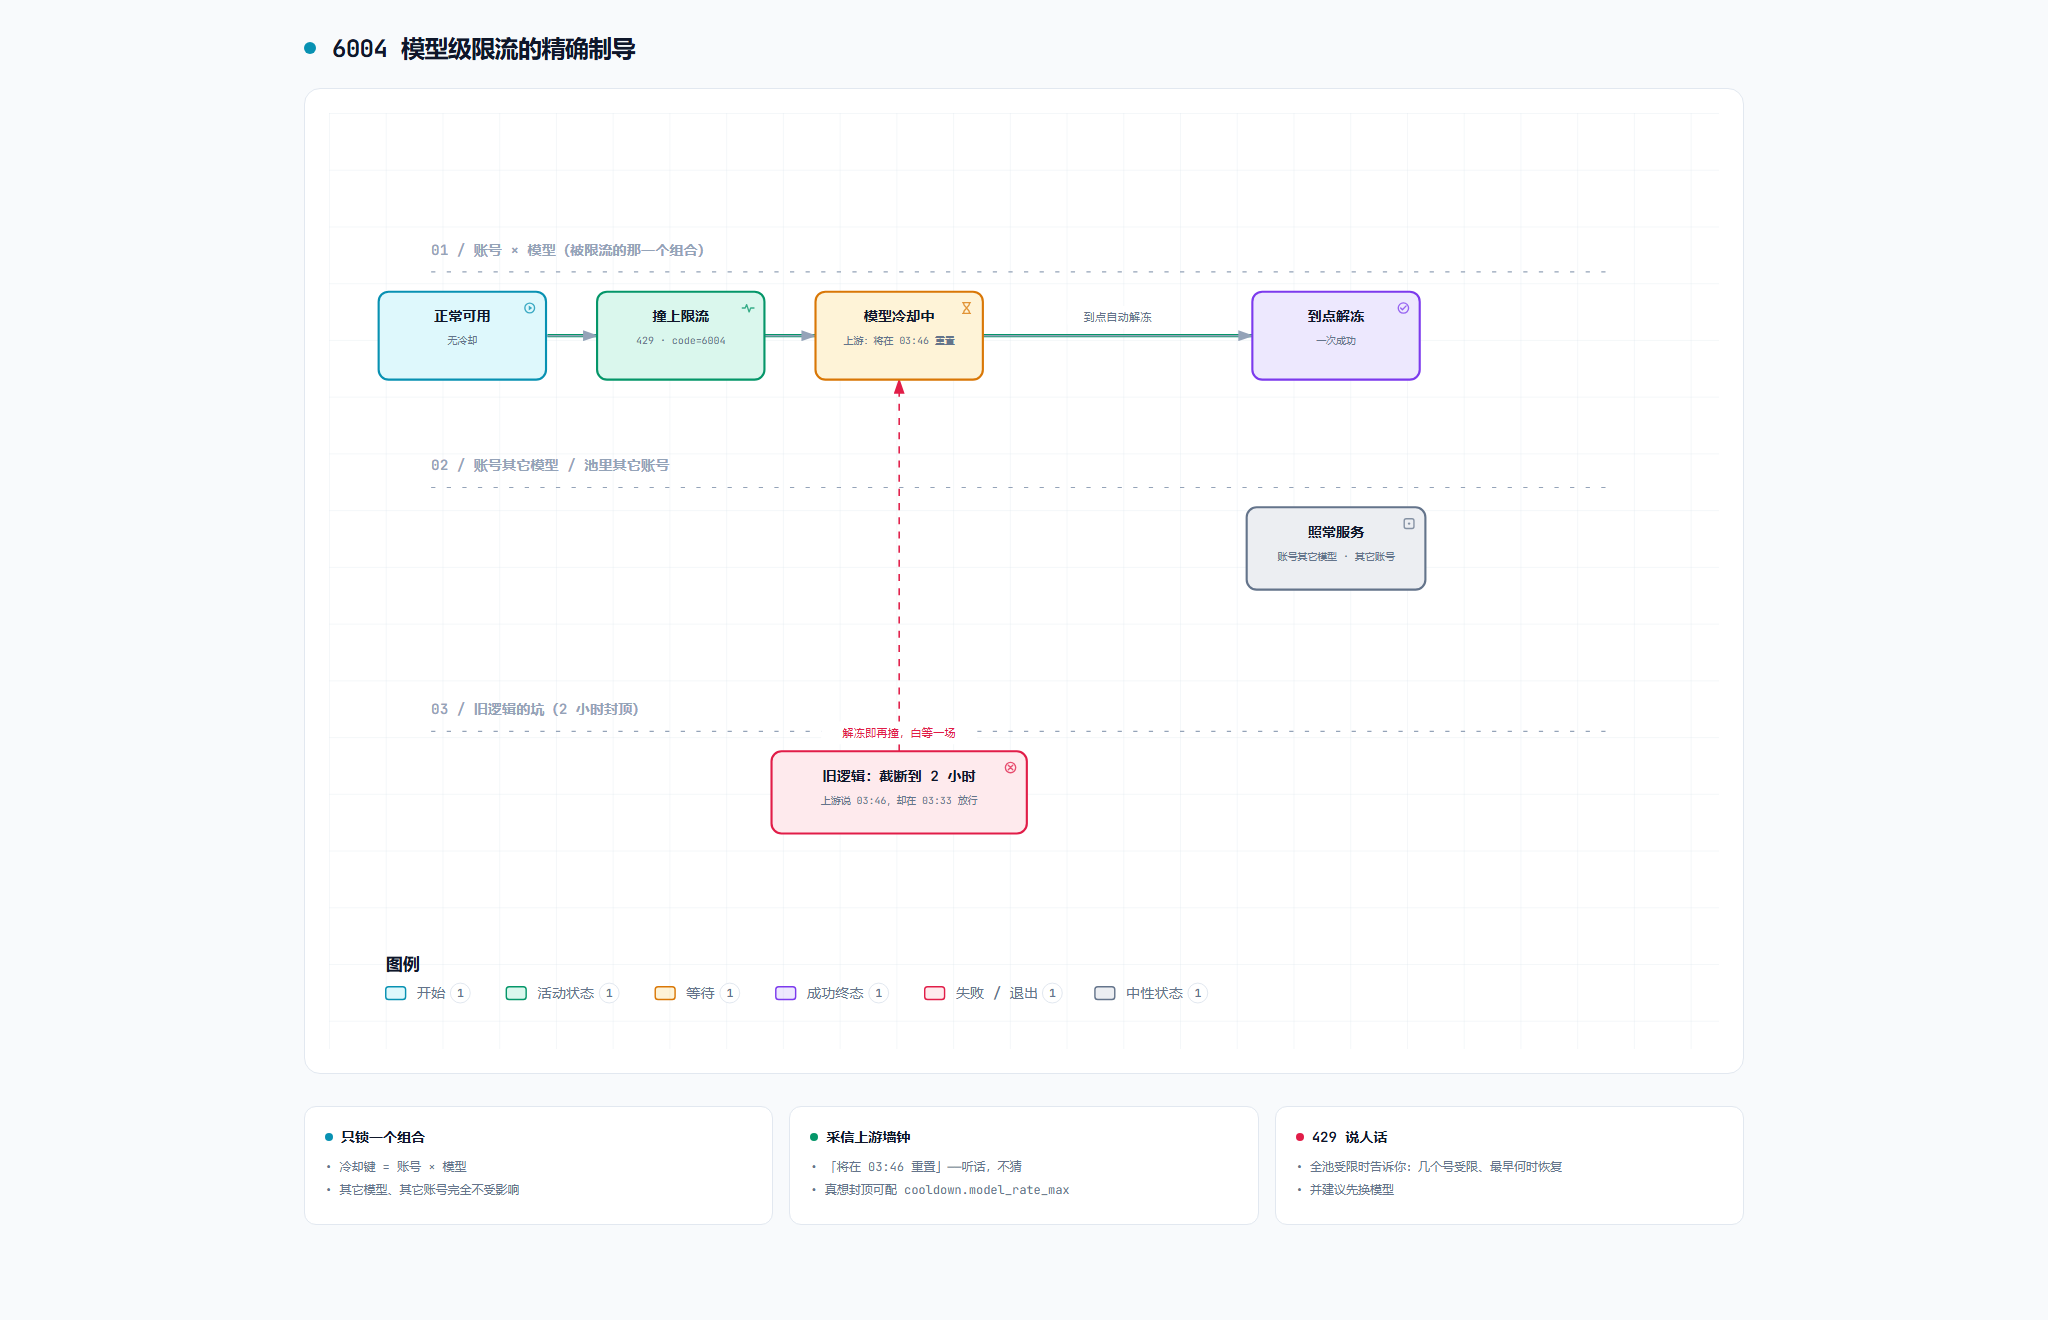
Task: Select the 模型冷却中 node
Action: pyautogui.click(x=899, y=336)
